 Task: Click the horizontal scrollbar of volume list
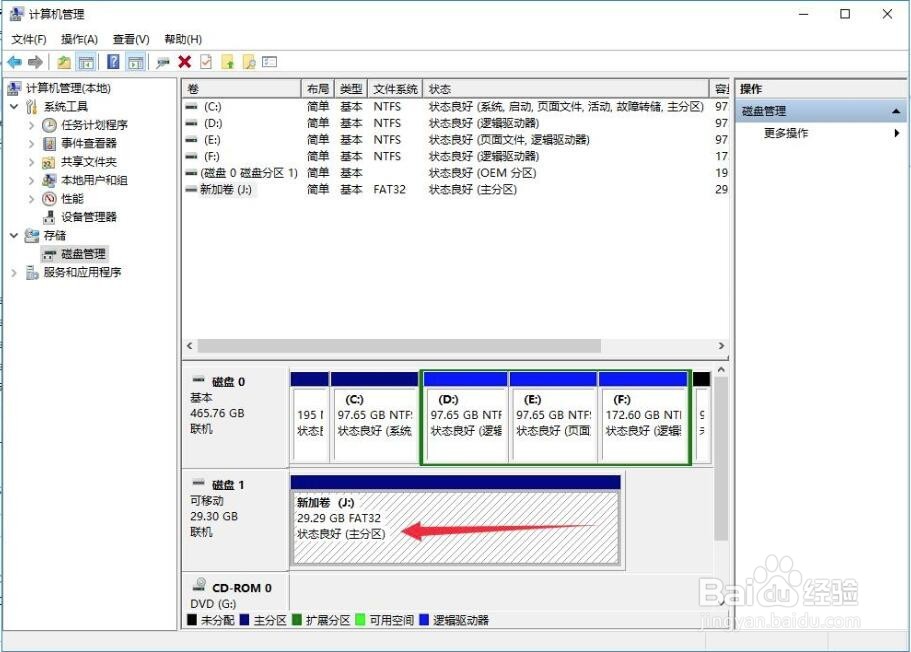click(399, 346)
